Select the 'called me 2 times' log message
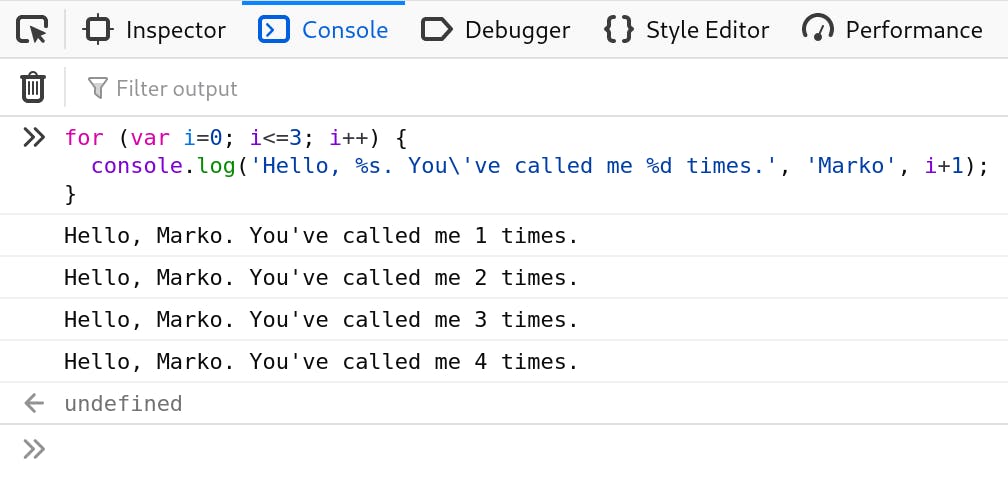The image size is (1008, 477). pos(321,278)
